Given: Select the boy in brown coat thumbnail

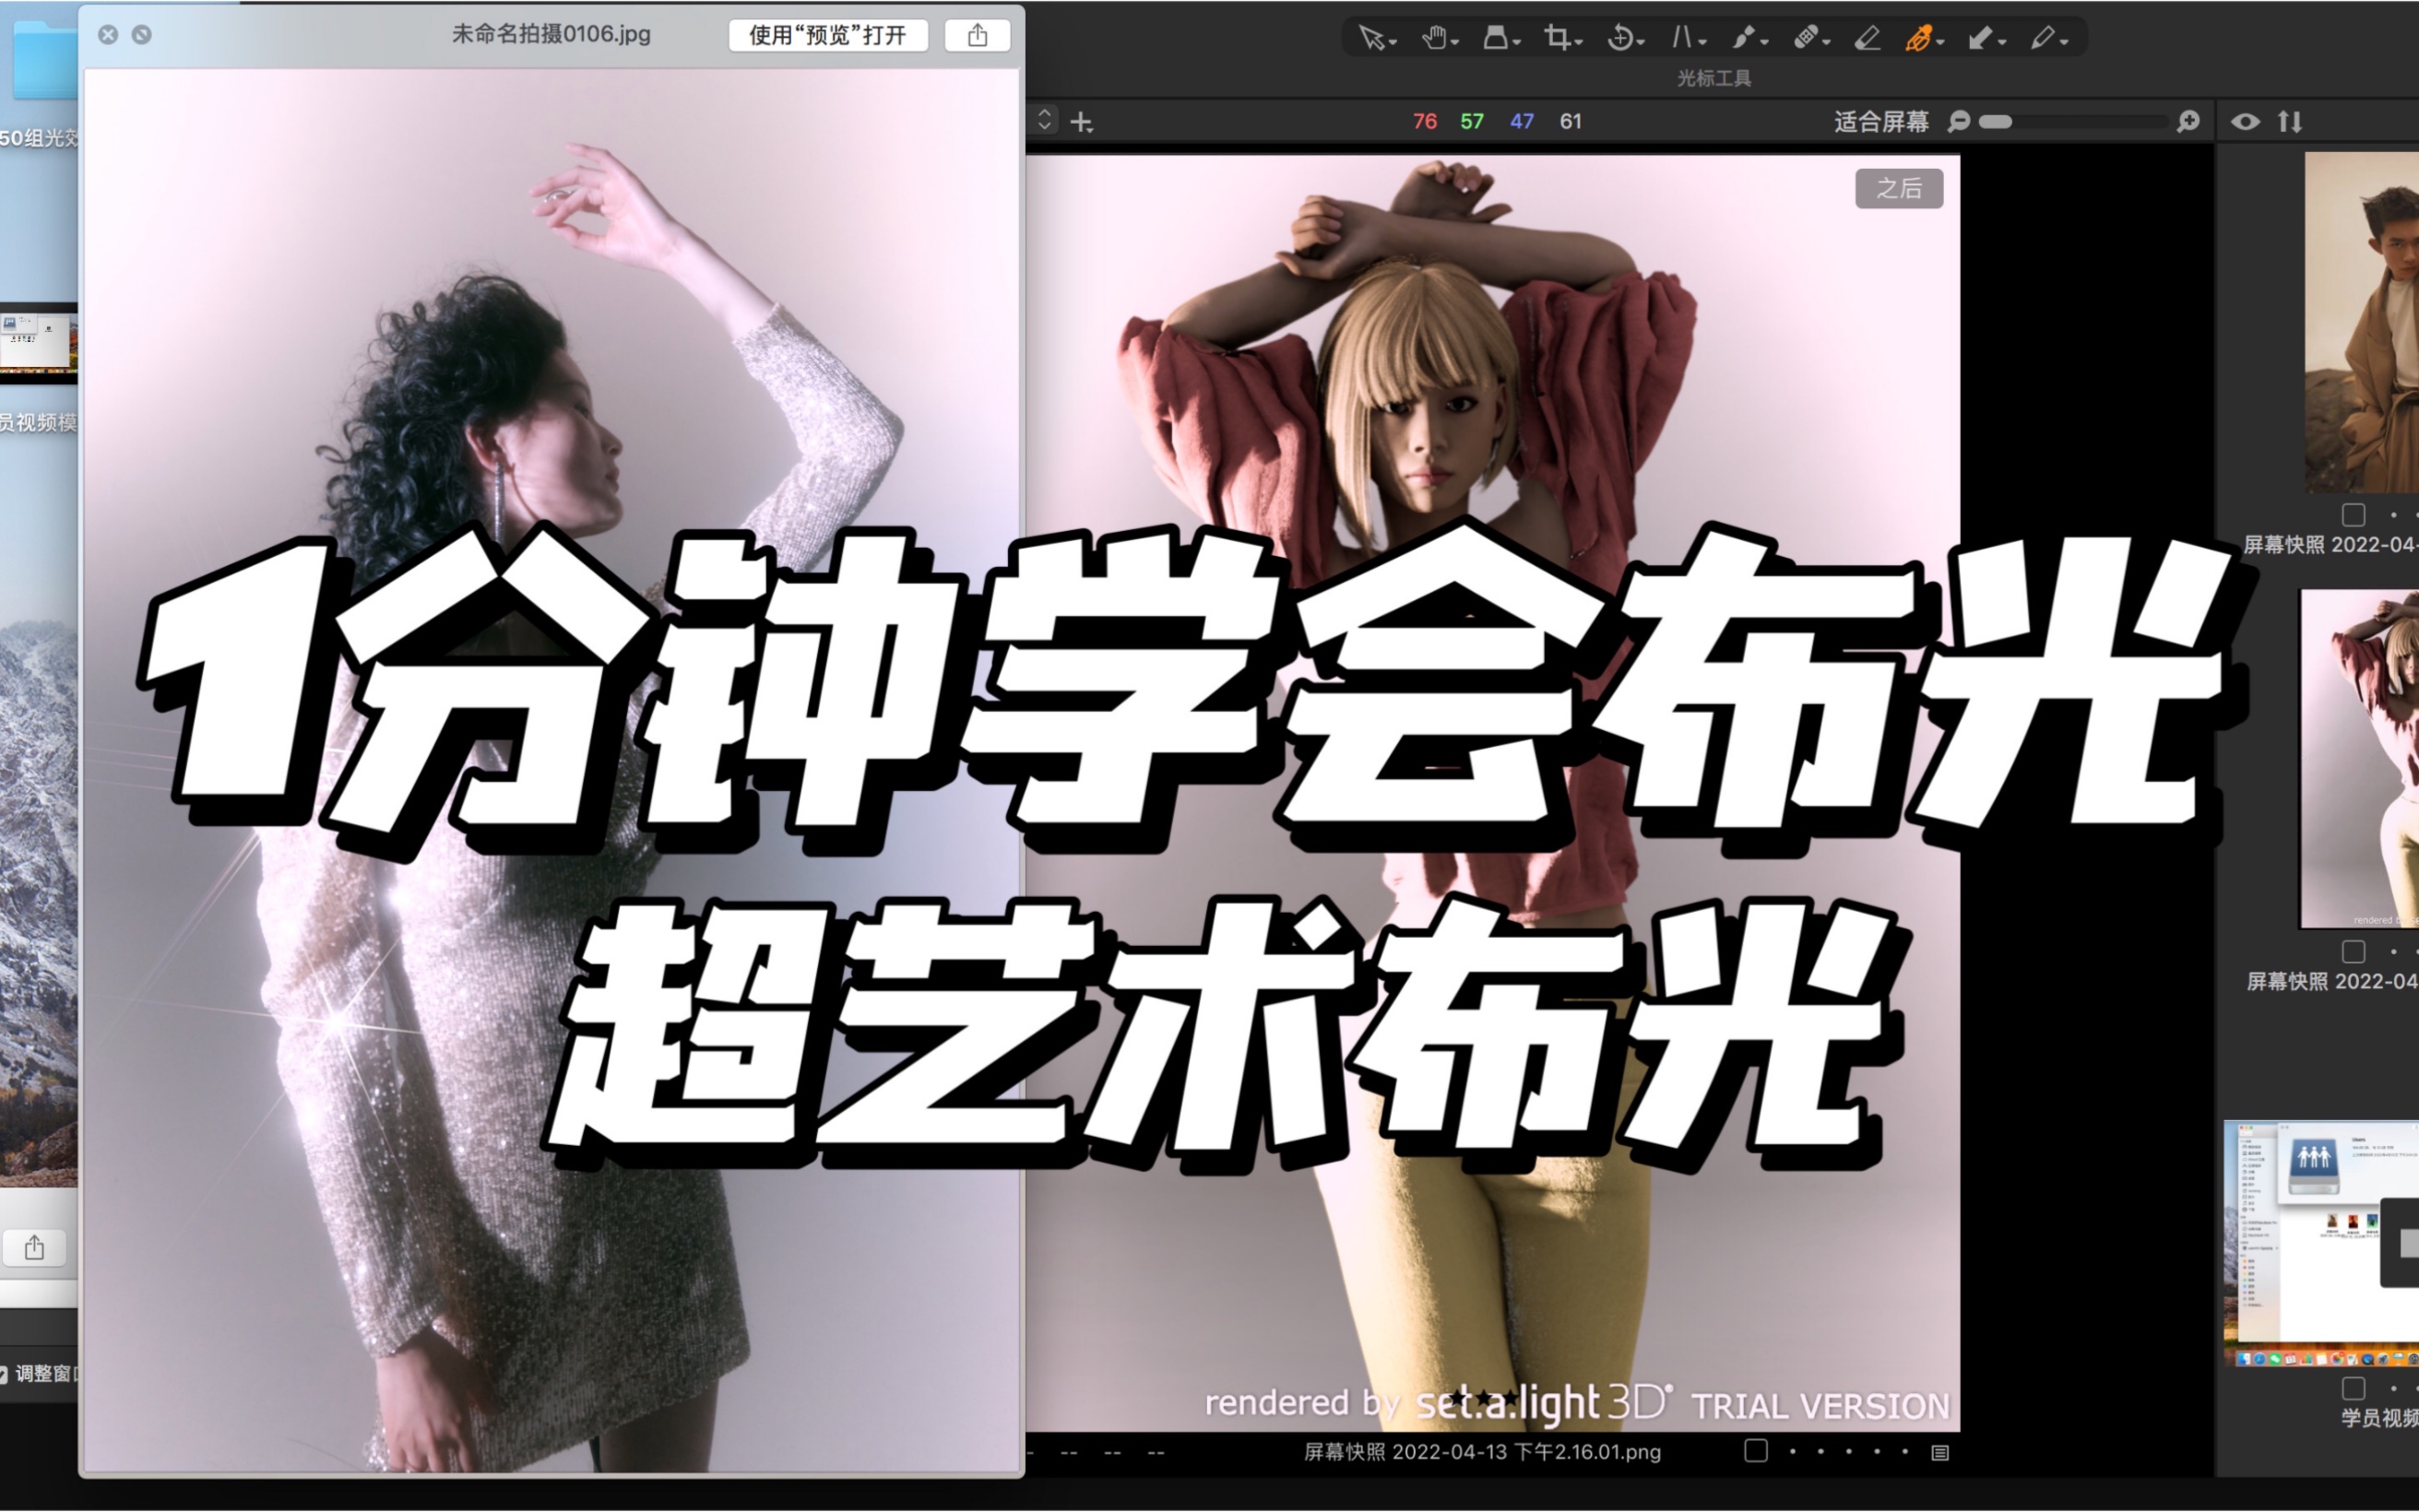Looking at the screenshot, I should coord(2362,322).
